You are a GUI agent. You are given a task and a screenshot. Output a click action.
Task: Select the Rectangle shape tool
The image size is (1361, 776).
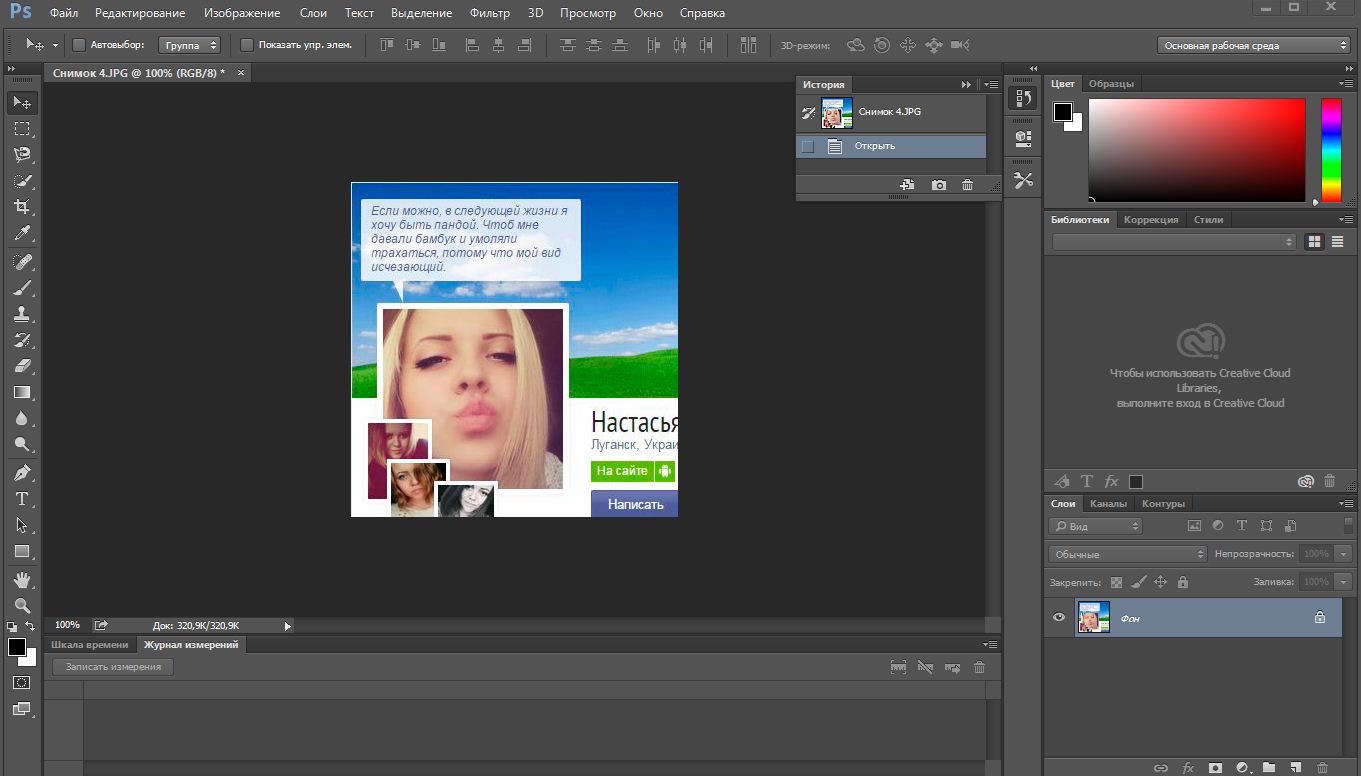tap(22, 551)
